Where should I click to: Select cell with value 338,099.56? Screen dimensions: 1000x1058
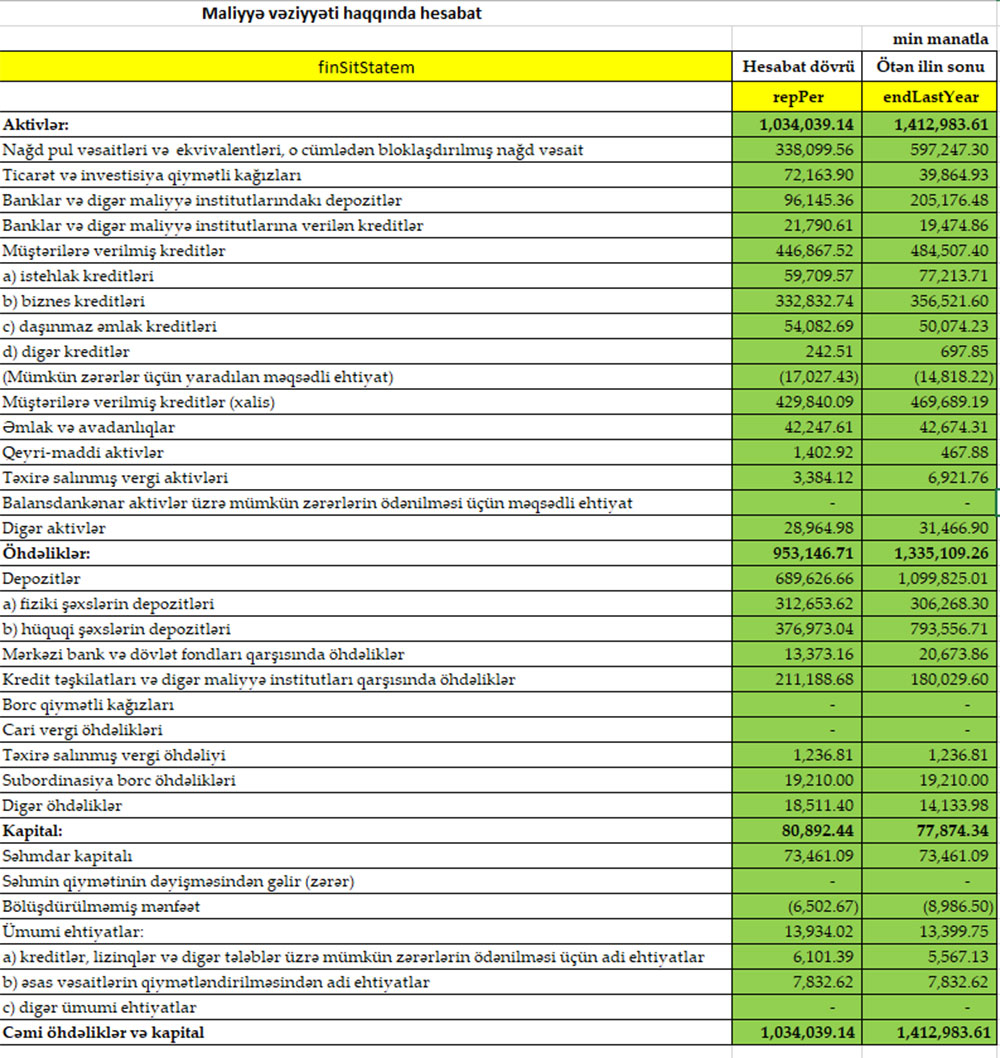point(797,150)
